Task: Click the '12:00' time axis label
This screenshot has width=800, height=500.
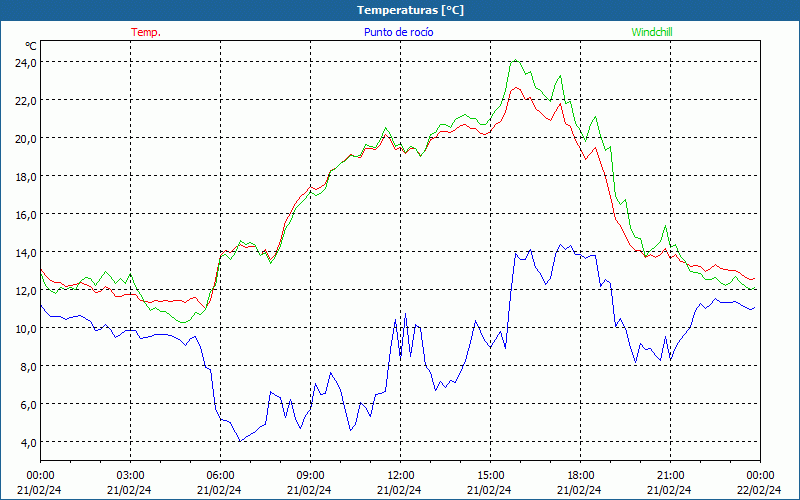Action: 401,476
